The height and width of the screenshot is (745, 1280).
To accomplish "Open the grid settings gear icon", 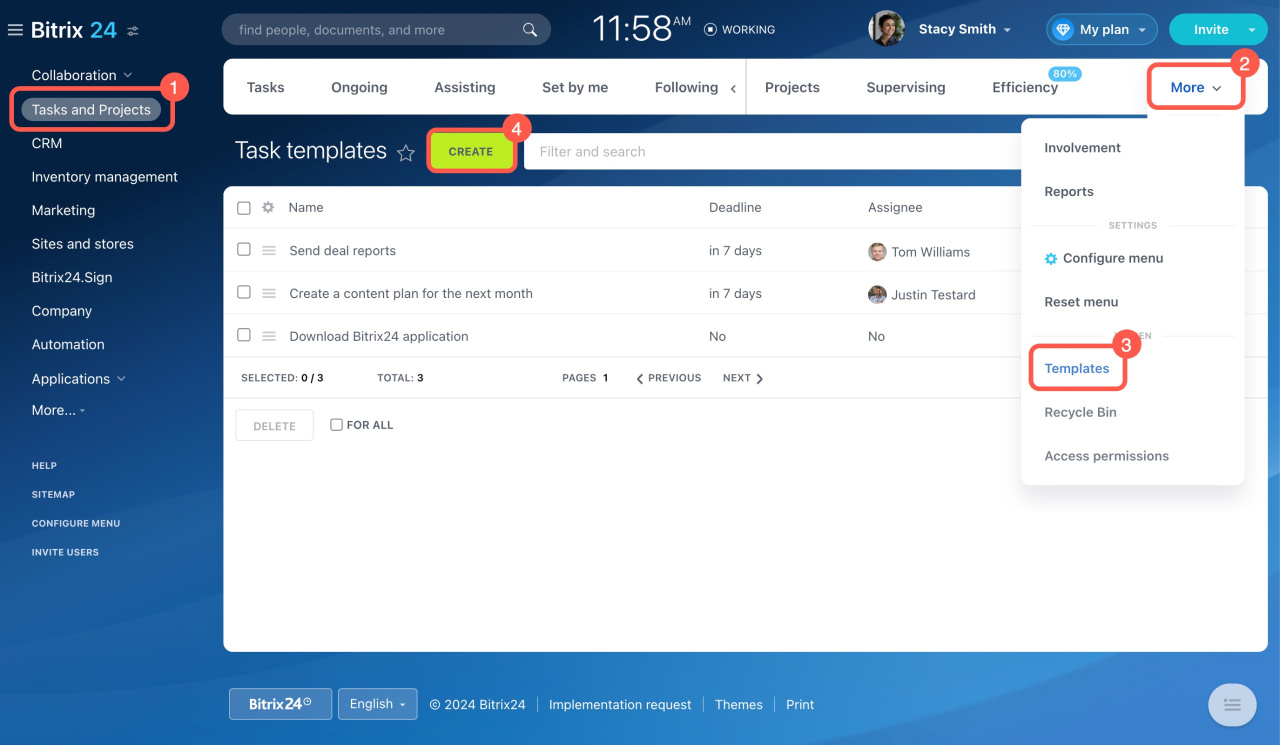I will (268, 208).
